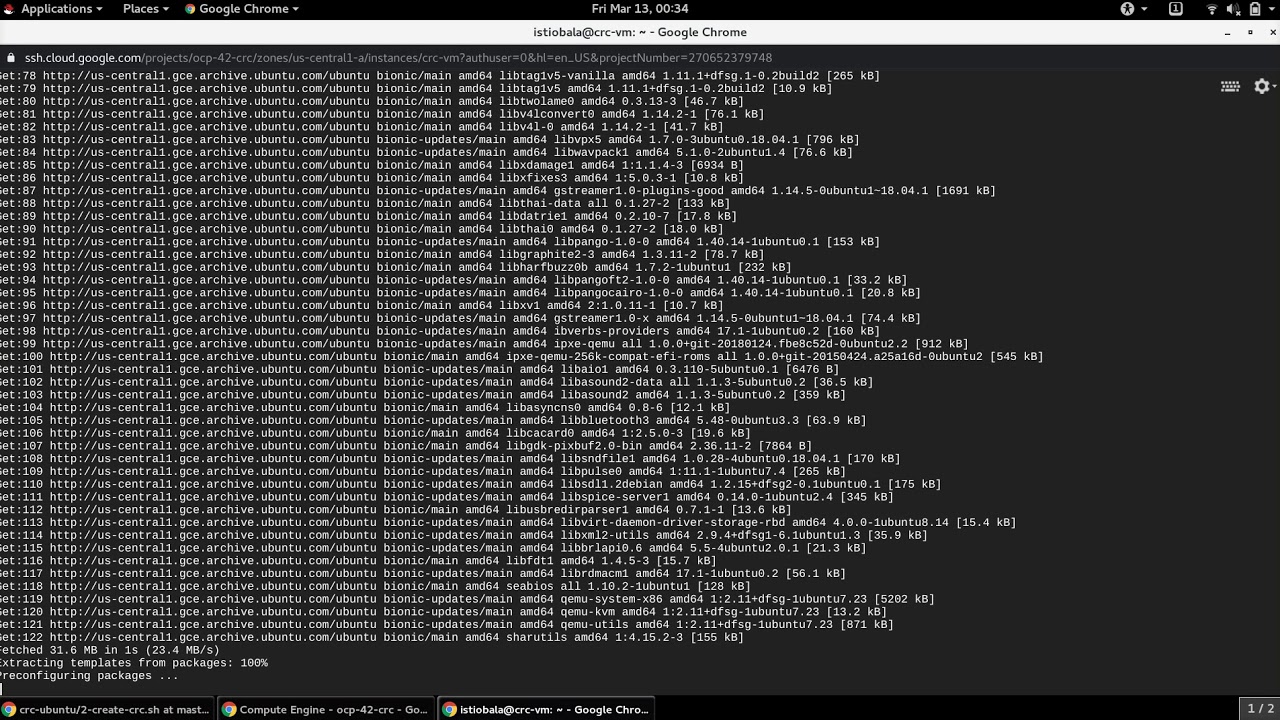Open the SSH terminal settings gear
Viewport: 1280px width, 720px height.
pyautogui.click(x=1262, y=86)
